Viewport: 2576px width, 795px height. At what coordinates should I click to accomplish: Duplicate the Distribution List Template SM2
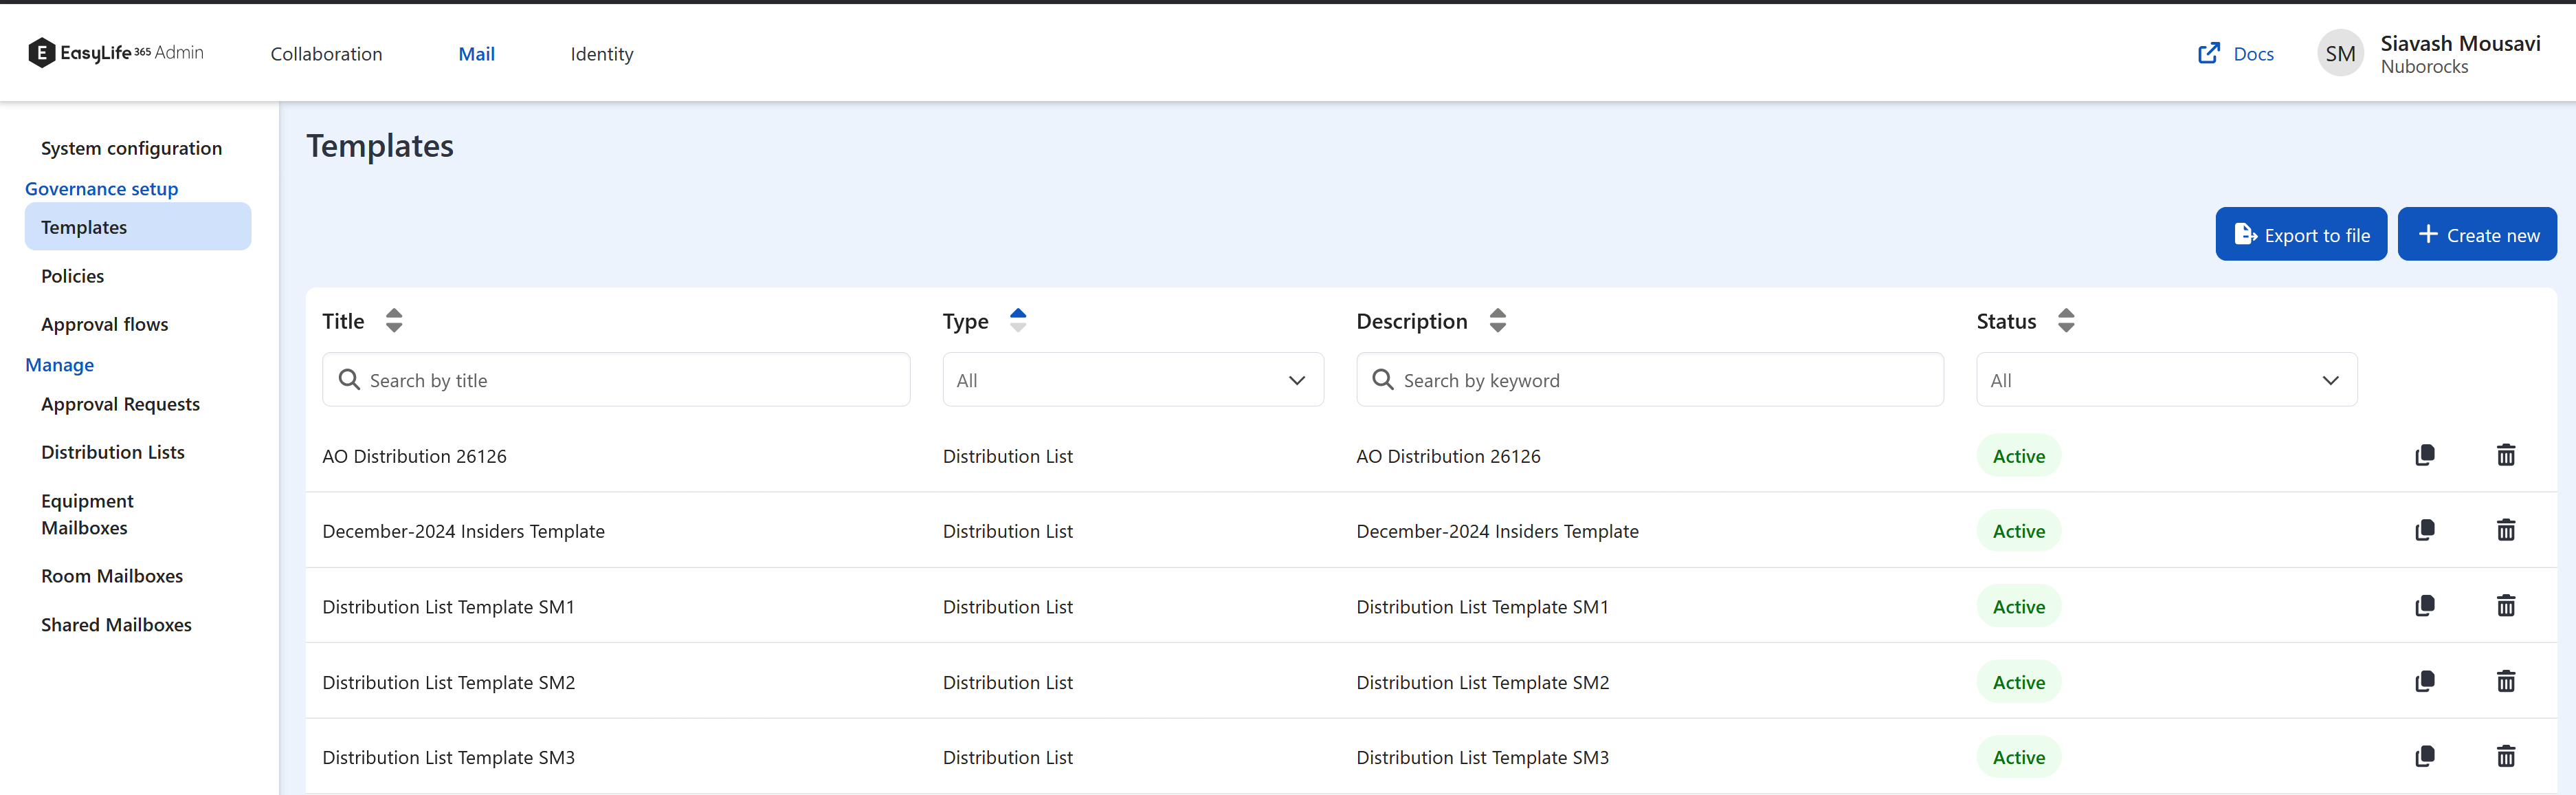[x=2424, y=681]
